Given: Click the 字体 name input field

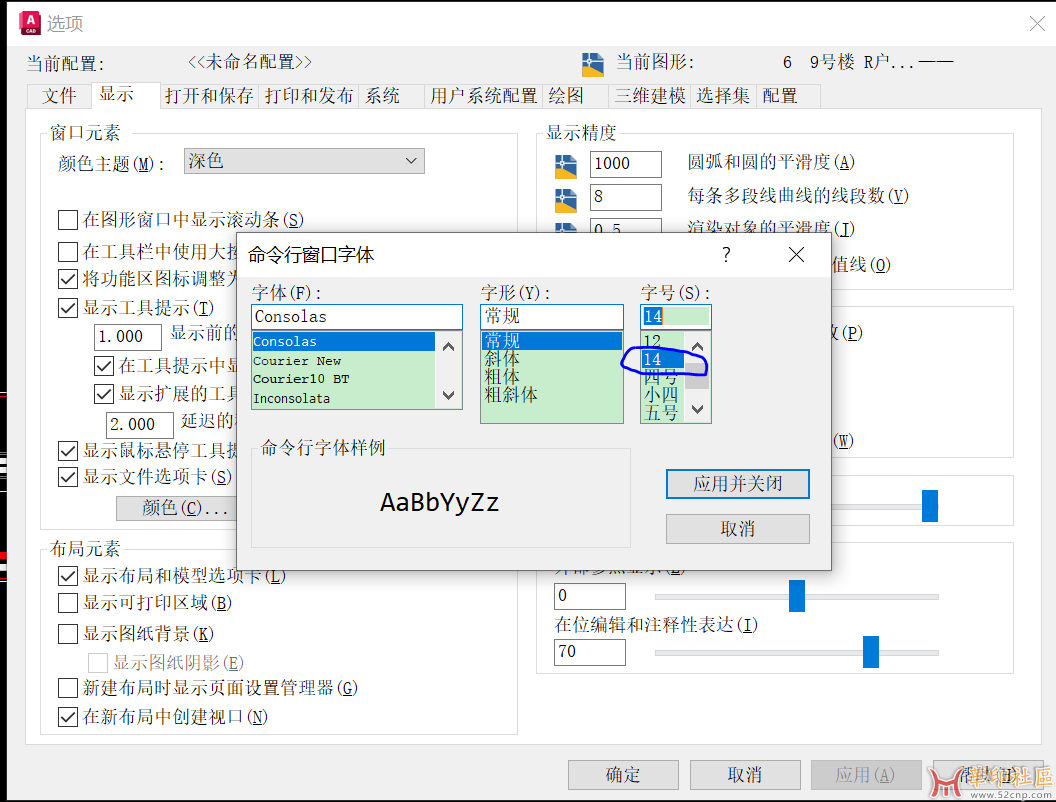Looking at the screenshot, I should pyautogui.click(x=357, y=316).
